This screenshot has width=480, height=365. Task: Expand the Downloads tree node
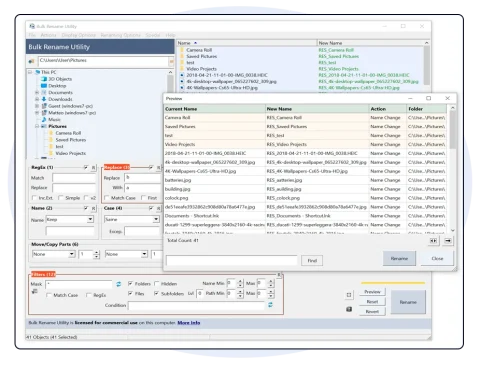(x=37, y=99)
